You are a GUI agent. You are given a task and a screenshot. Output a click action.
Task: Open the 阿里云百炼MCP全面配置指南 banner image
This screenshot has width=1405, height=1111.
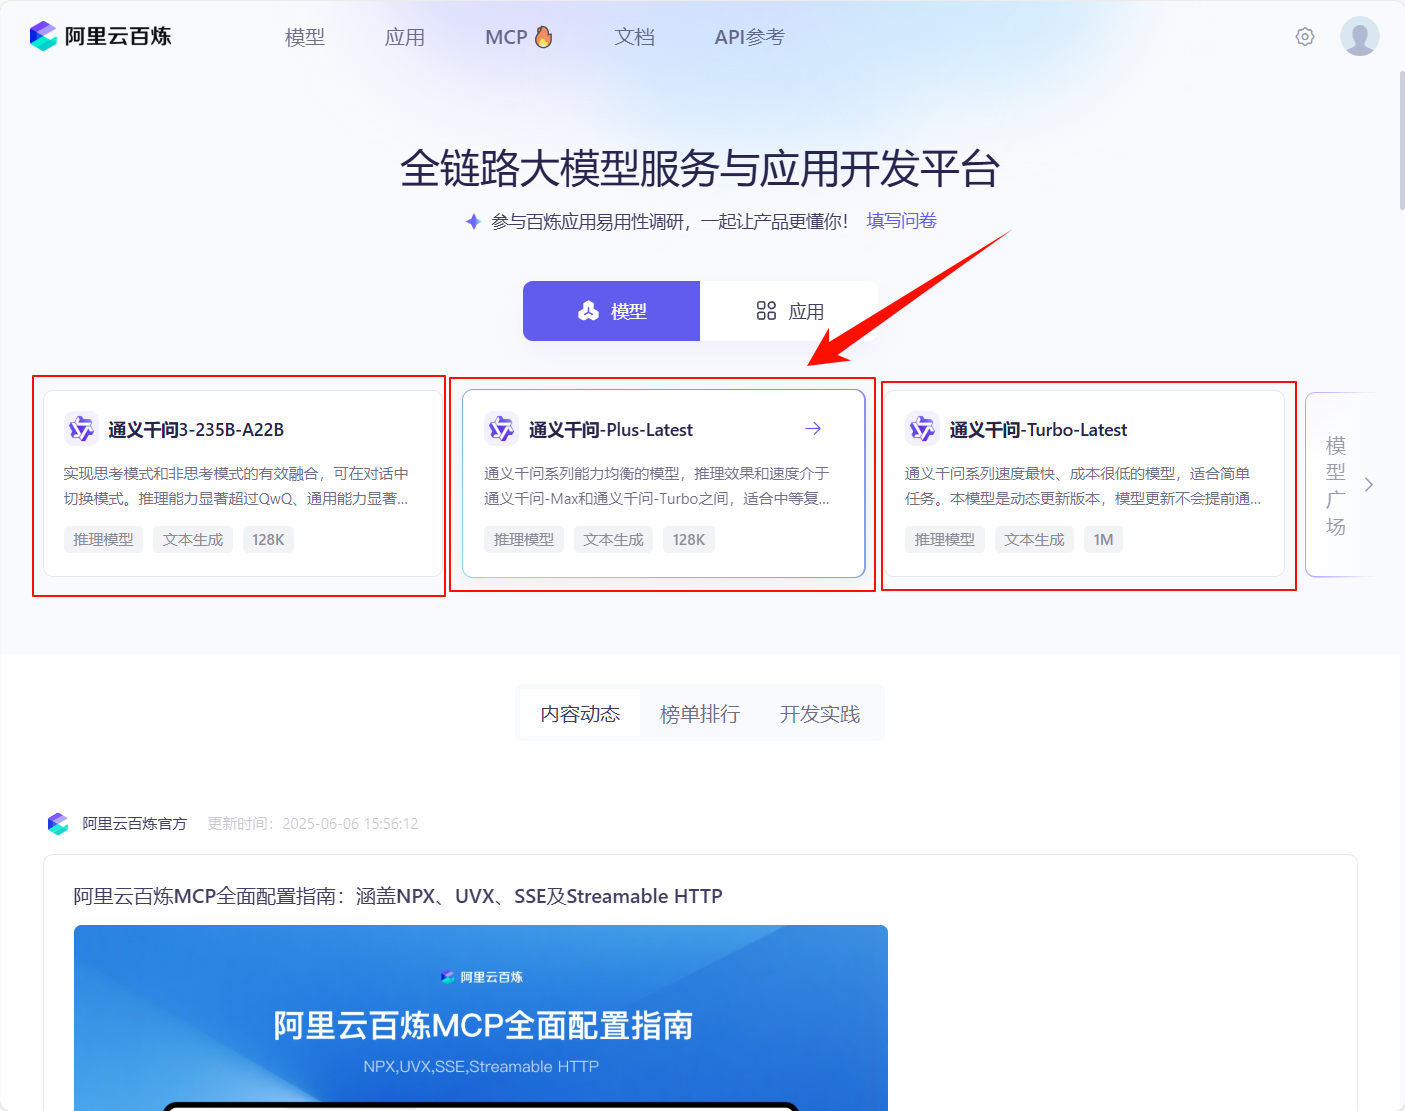[x=481, y=1018]
